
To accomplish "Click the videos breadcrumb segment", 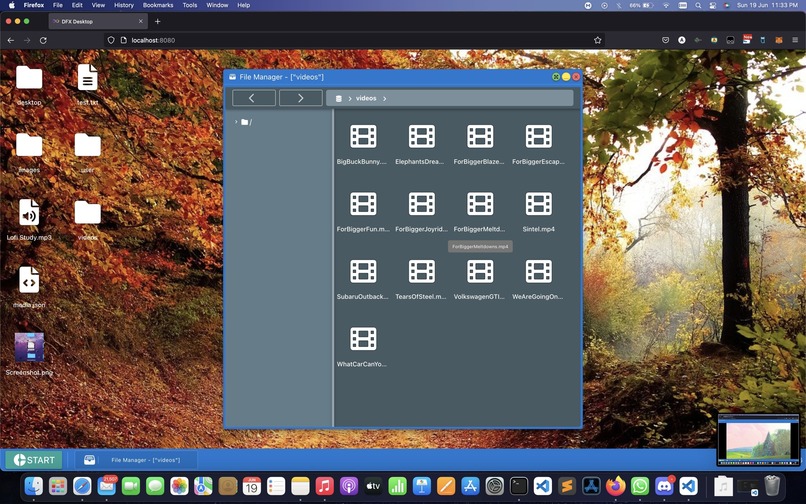I will click(x=366, y=98).
